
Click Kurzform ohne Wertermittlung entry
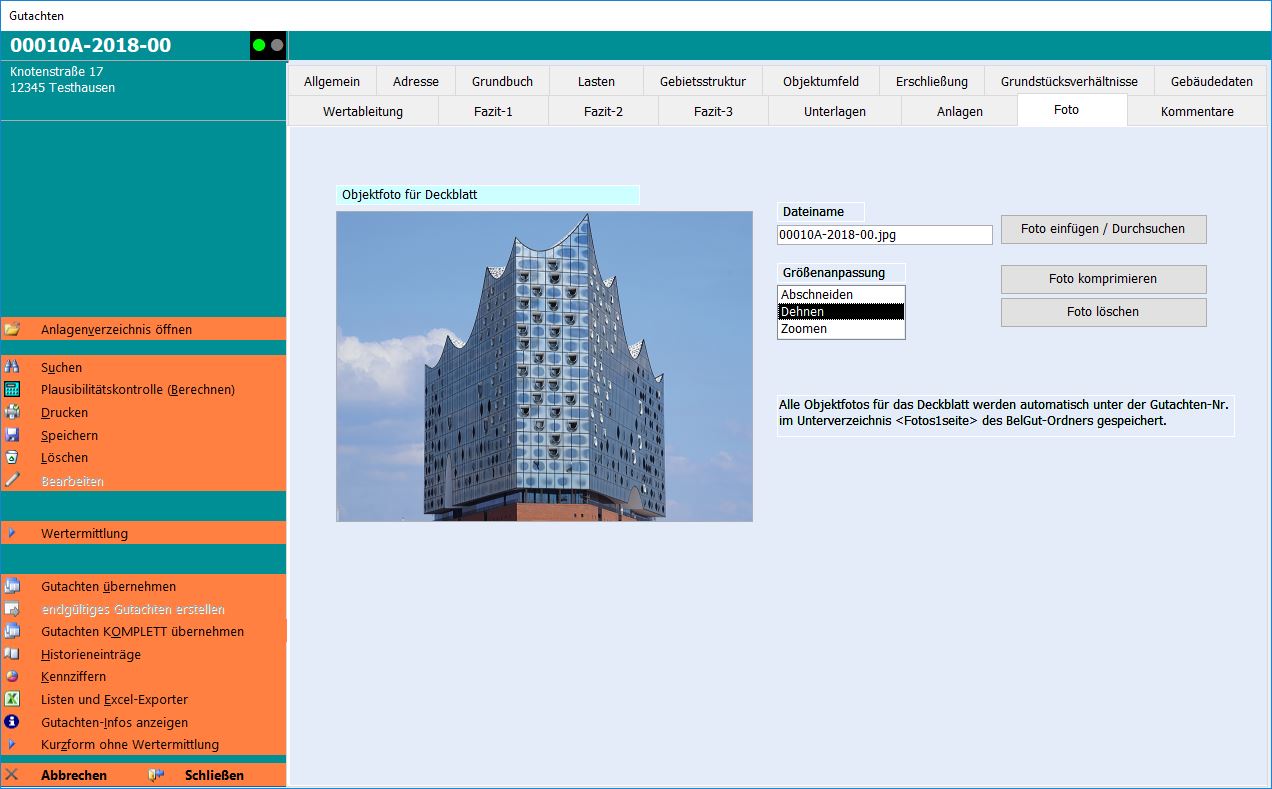(x=130, y=744)
